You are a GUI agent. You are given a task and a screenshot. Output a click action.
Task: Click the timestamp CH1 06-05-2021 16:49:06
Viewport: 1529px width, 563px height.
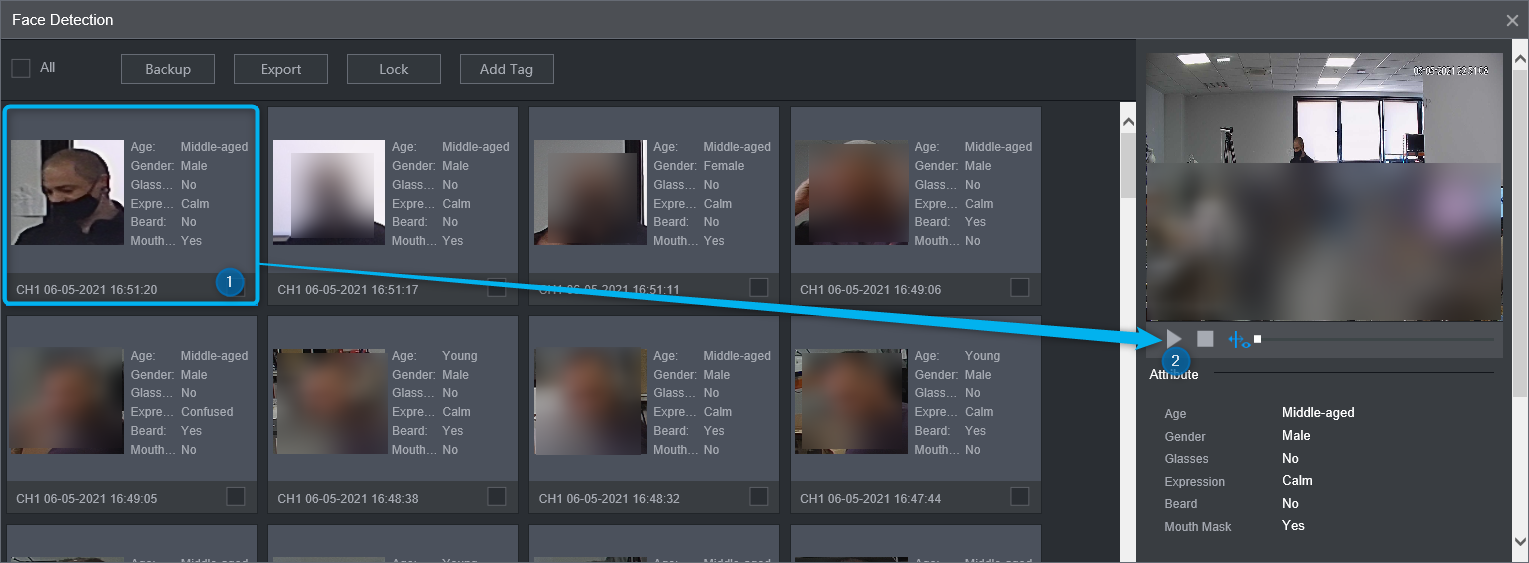point(870,290)
